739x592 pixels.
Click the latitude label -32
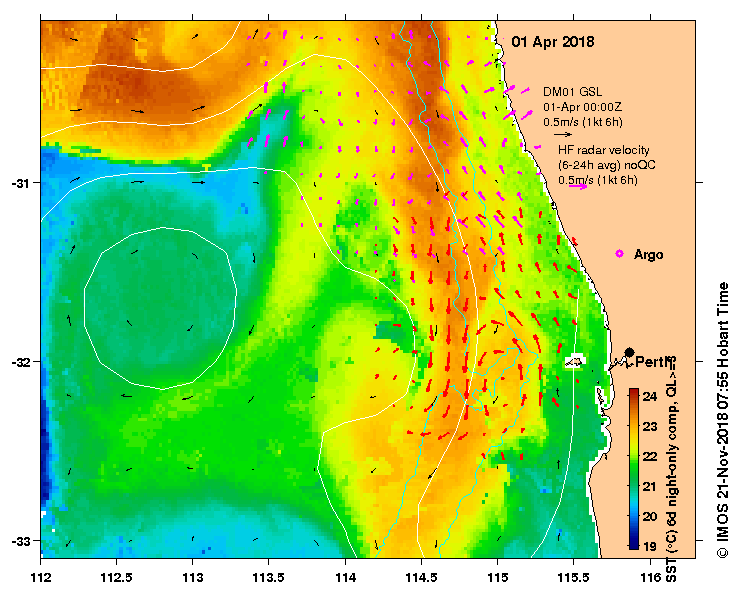(20, 362)
